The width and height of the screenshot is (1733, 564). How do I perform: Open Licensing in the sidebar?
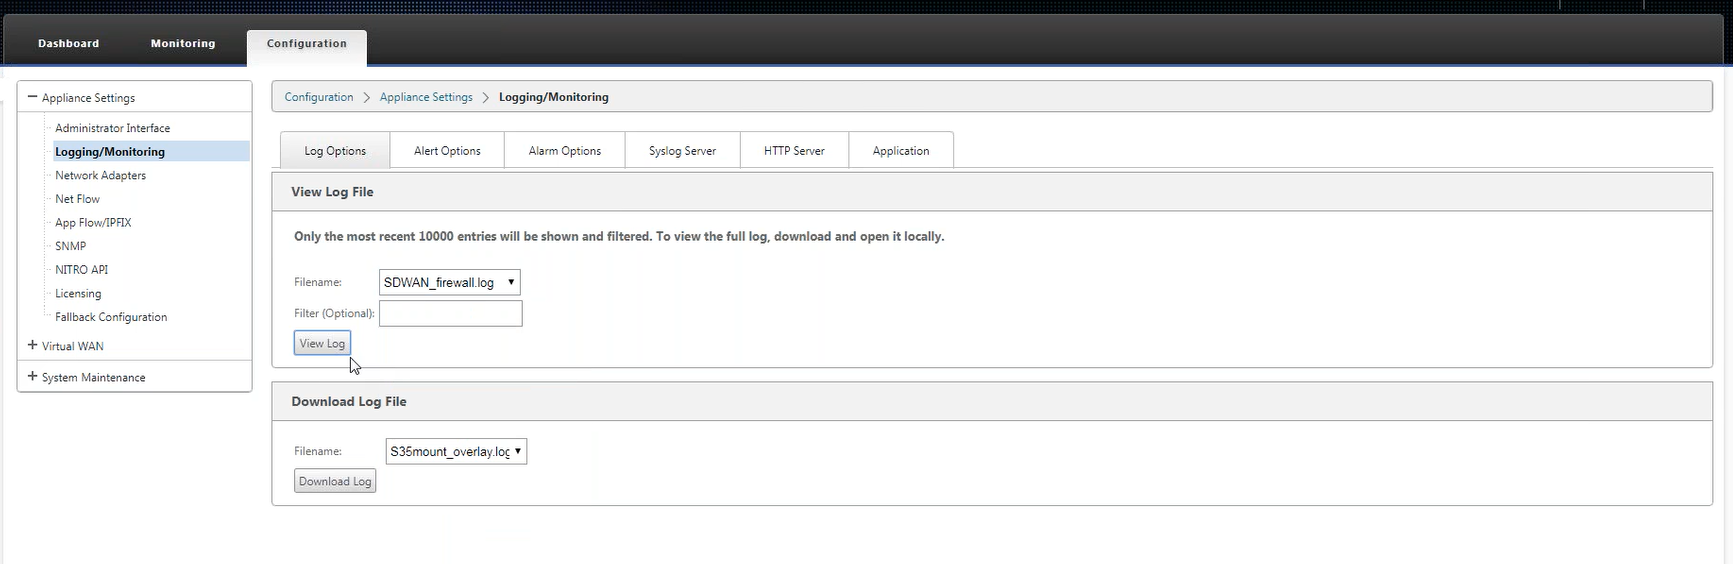click(78, 293)
